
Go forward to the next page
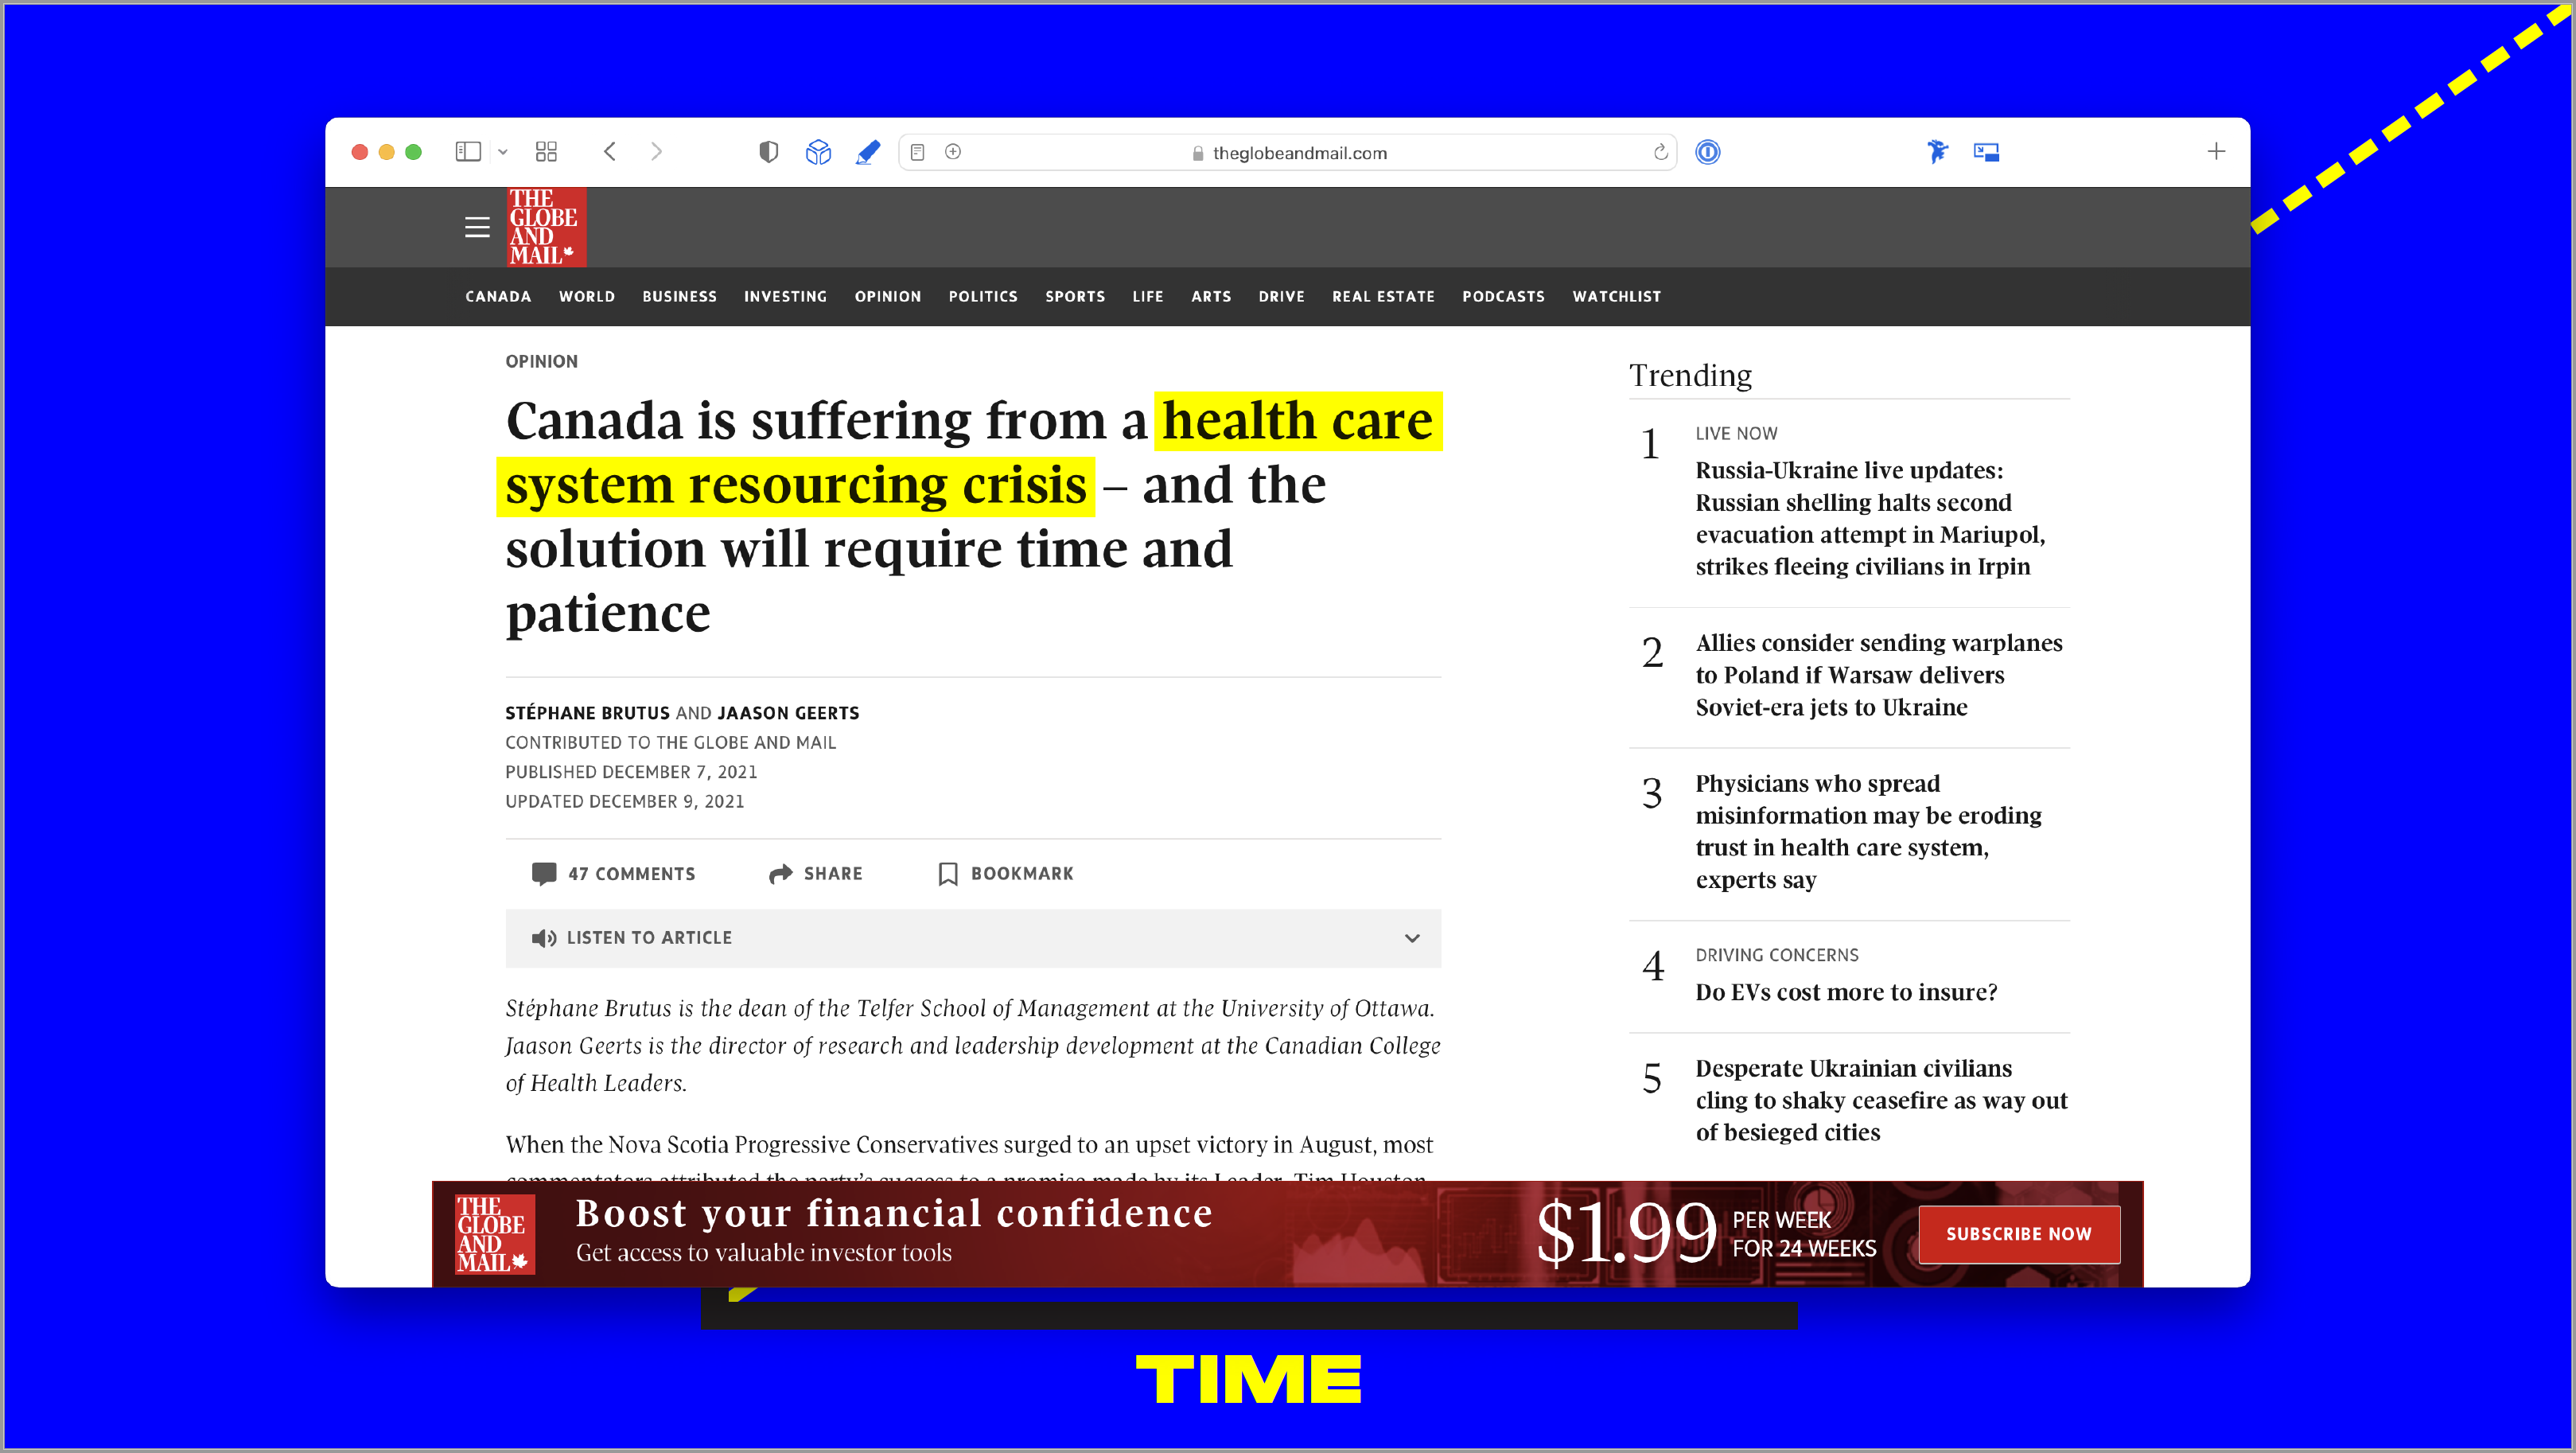coord(656,152)
